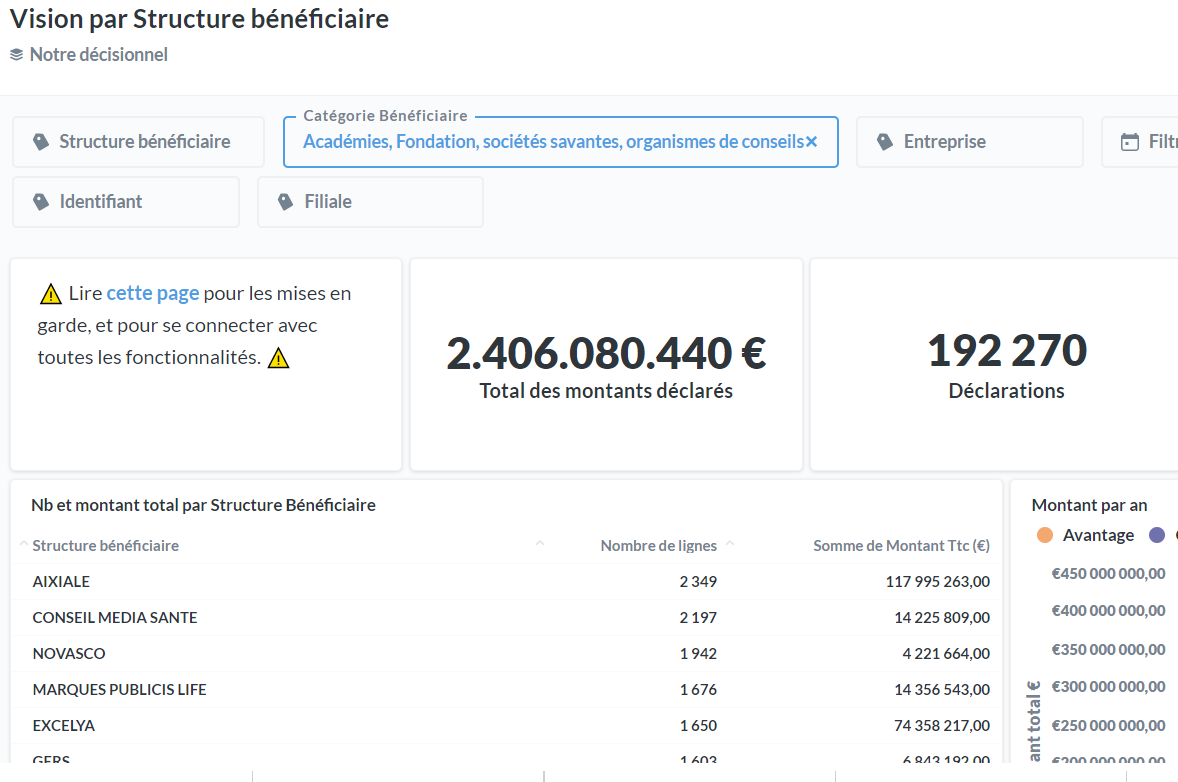
Task: Select the AIXIALE row in the table
Action: [x=61, y=582]
